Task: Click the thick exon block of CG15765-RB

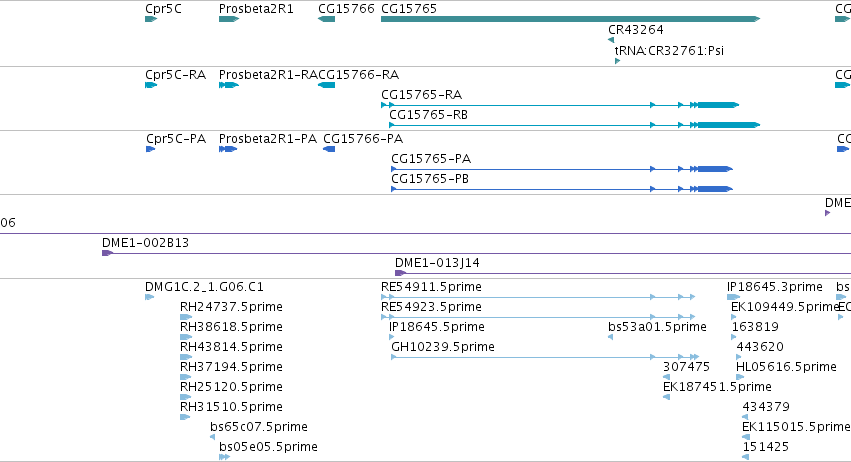Action: [x=729, y=125]
